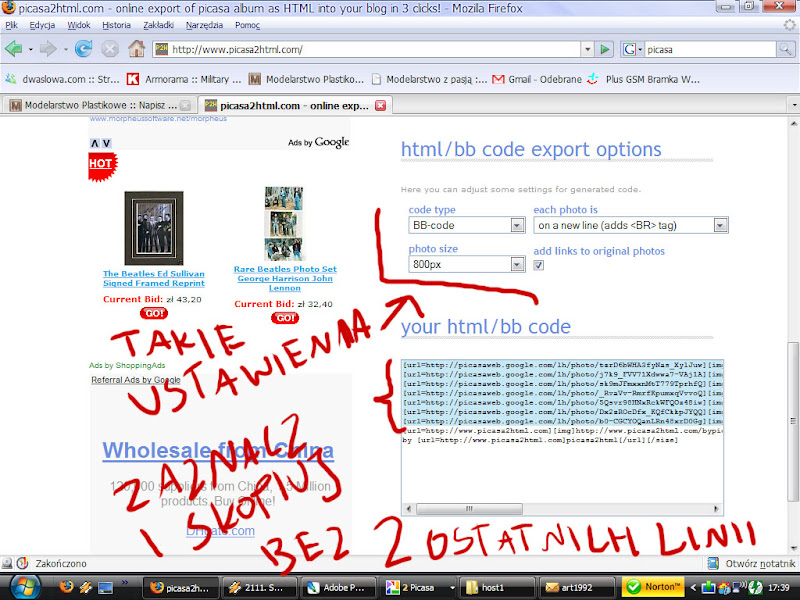Viewport: 800px width, 600px height.
Task: Click the Back navigation arrow
Action: (14, 49)
